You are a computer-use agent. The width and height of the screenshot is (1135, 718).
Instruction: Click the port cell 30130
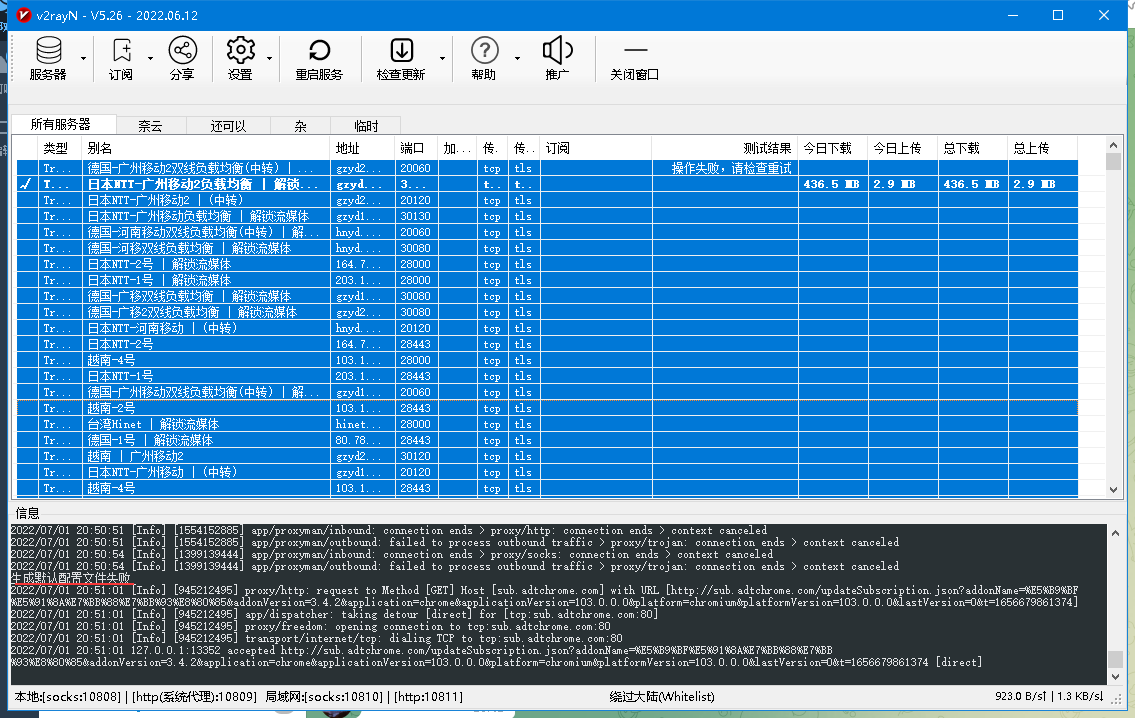[x=415, y=216]
